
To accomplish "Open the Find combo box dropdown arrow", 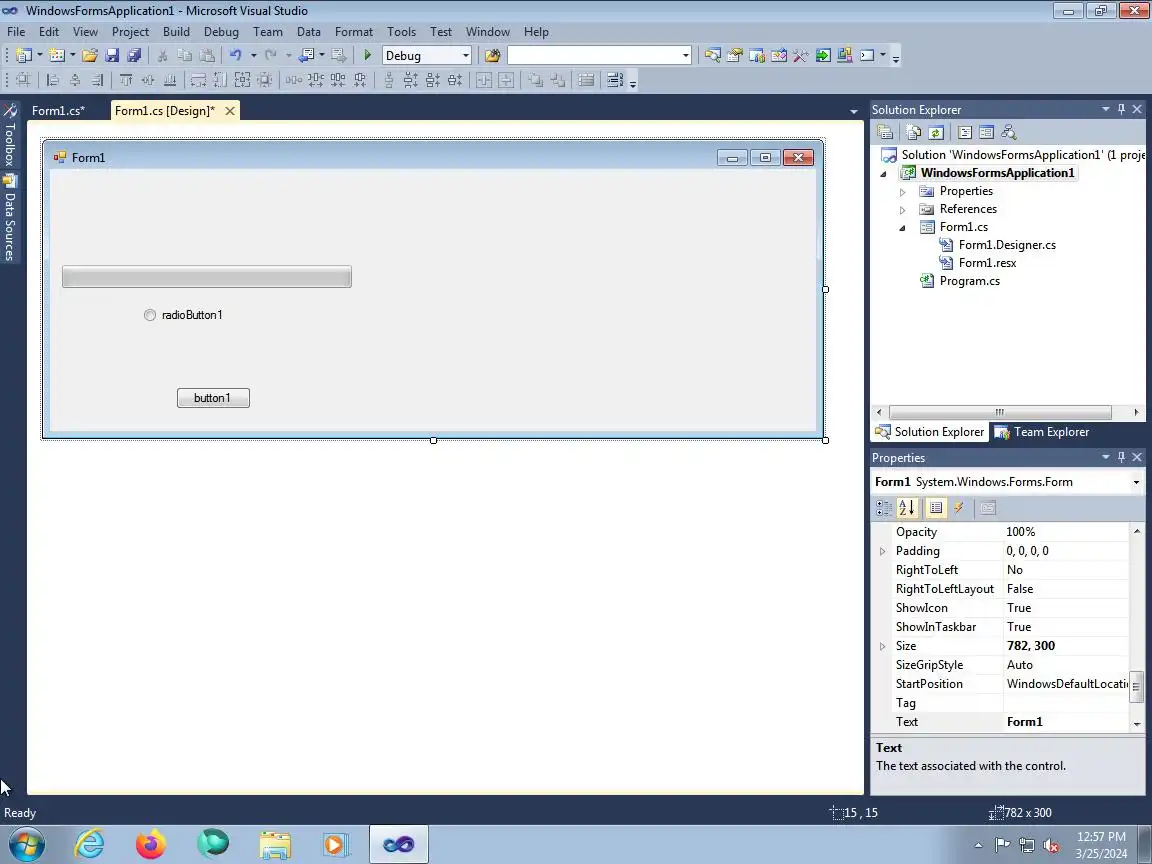I will click(x=685, y=56).
